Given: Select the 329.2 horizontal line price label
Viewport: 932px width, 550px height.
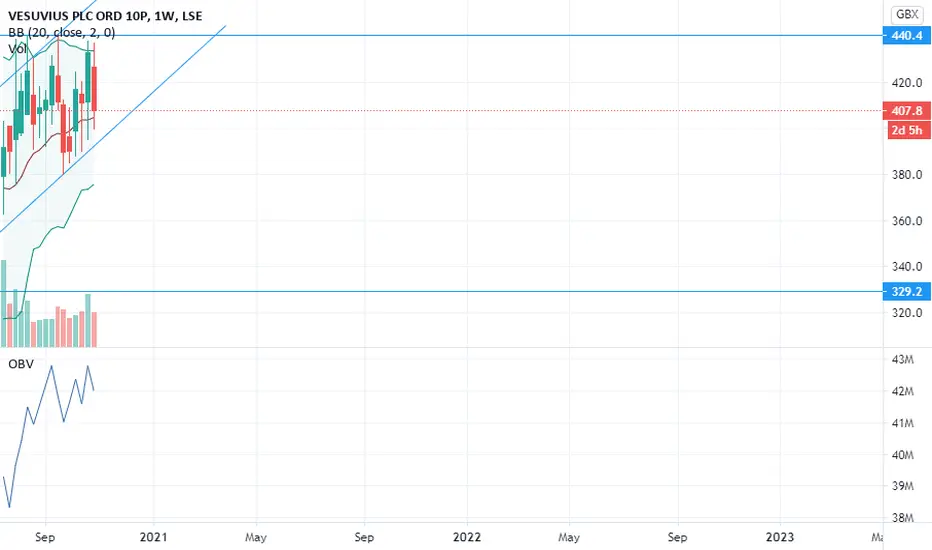Looking at the screenshot, I should coord(906,291).
